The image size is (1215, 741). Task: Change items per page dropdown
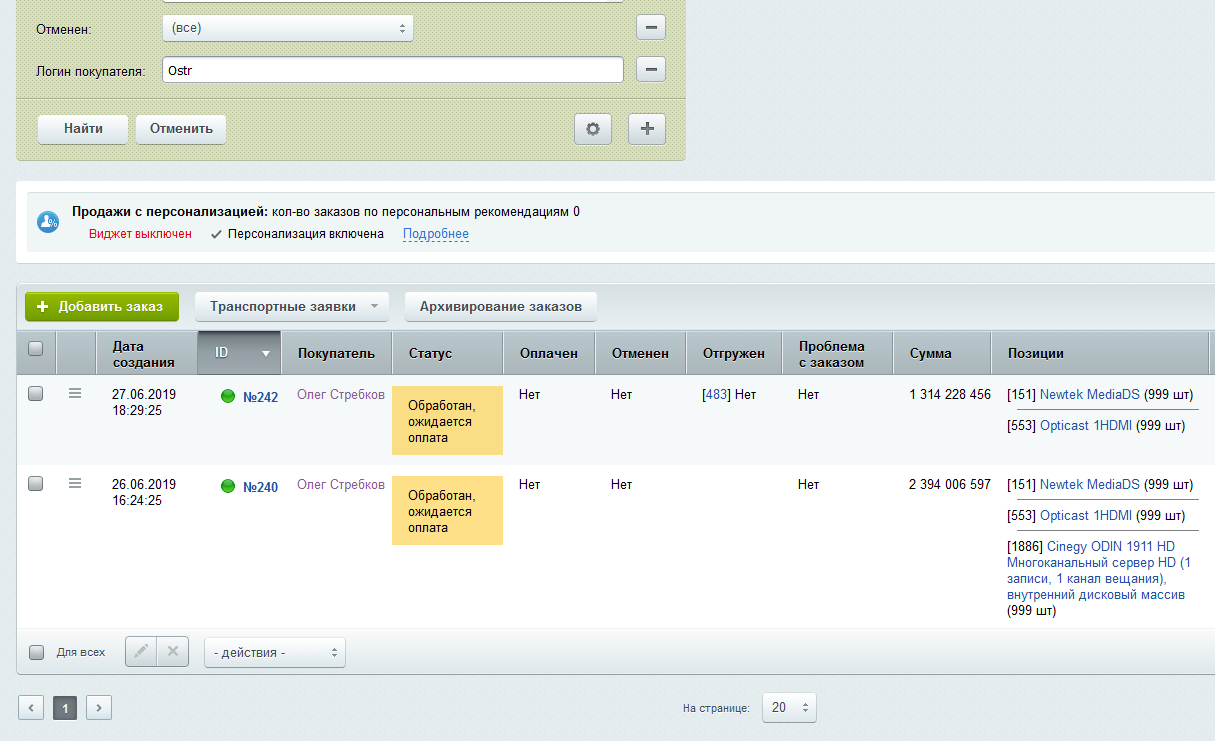pos(789,708)
